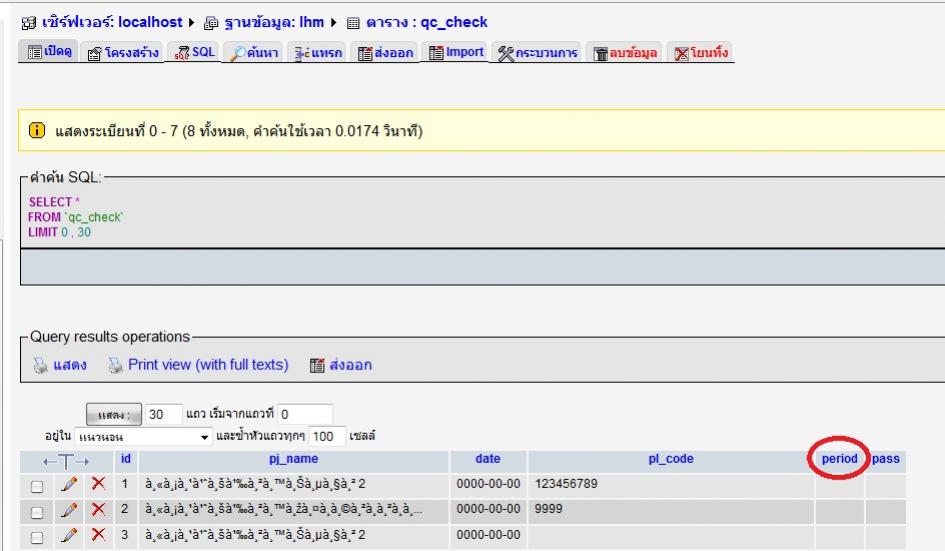Click the printer icon beside แสดง
Viewport: 945px width, 551px height.
click(40, 365)
